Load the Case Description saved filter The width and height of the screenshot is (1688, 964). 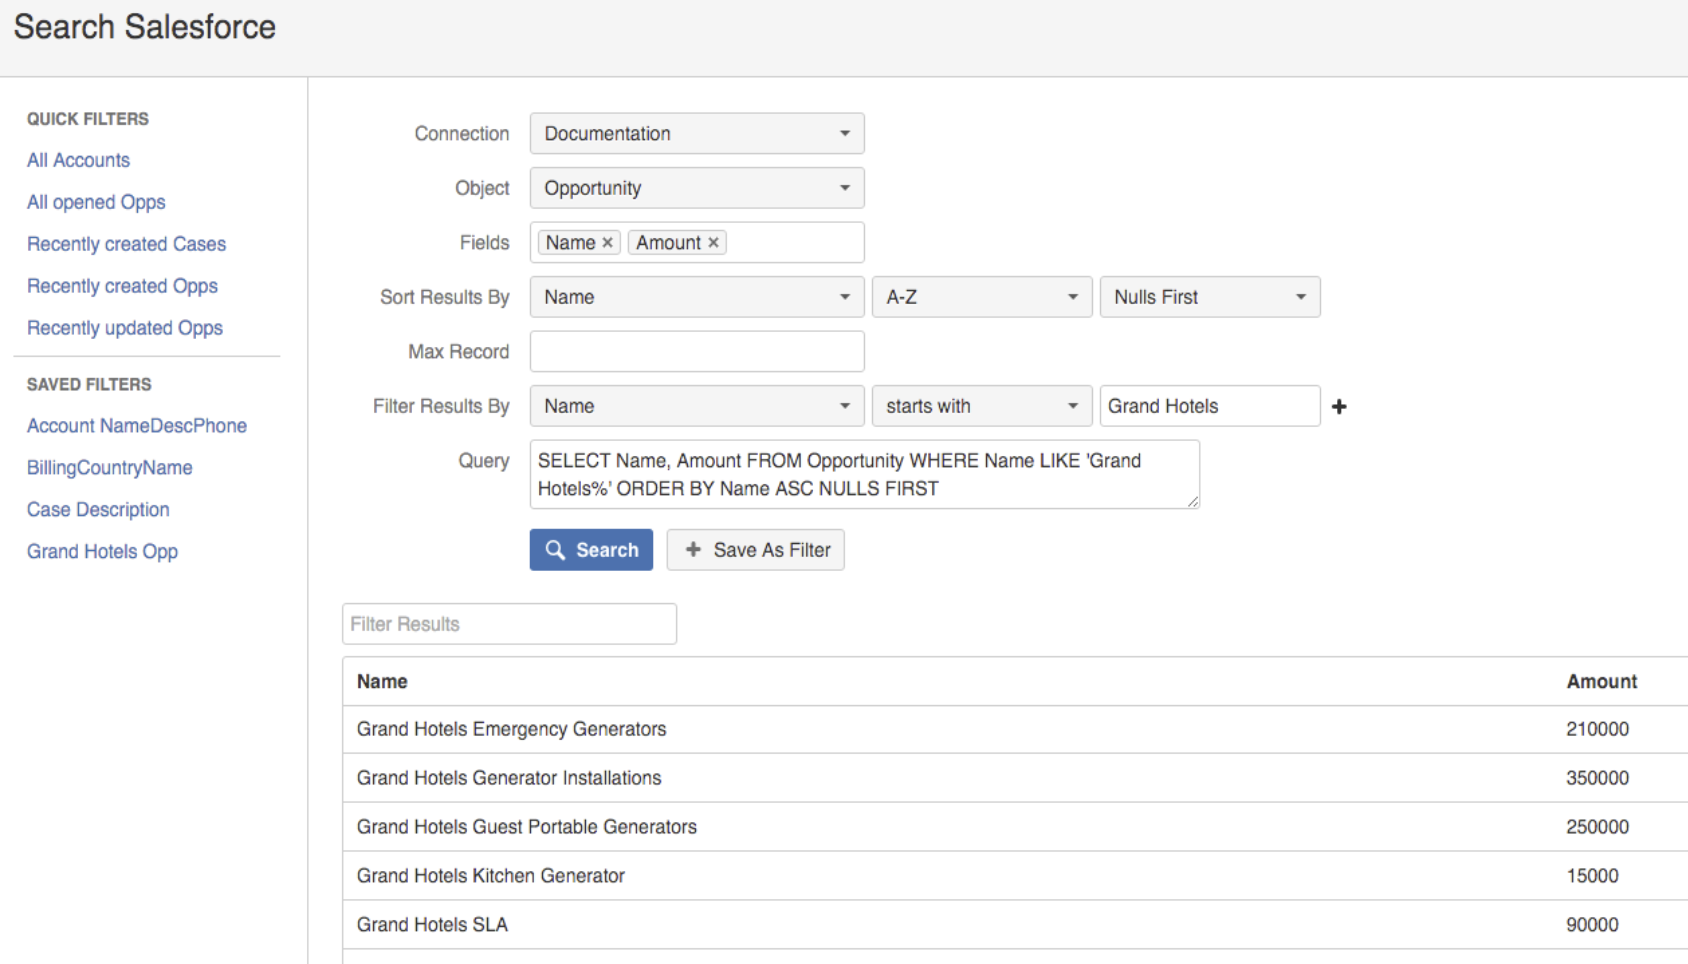pos(98,510)
